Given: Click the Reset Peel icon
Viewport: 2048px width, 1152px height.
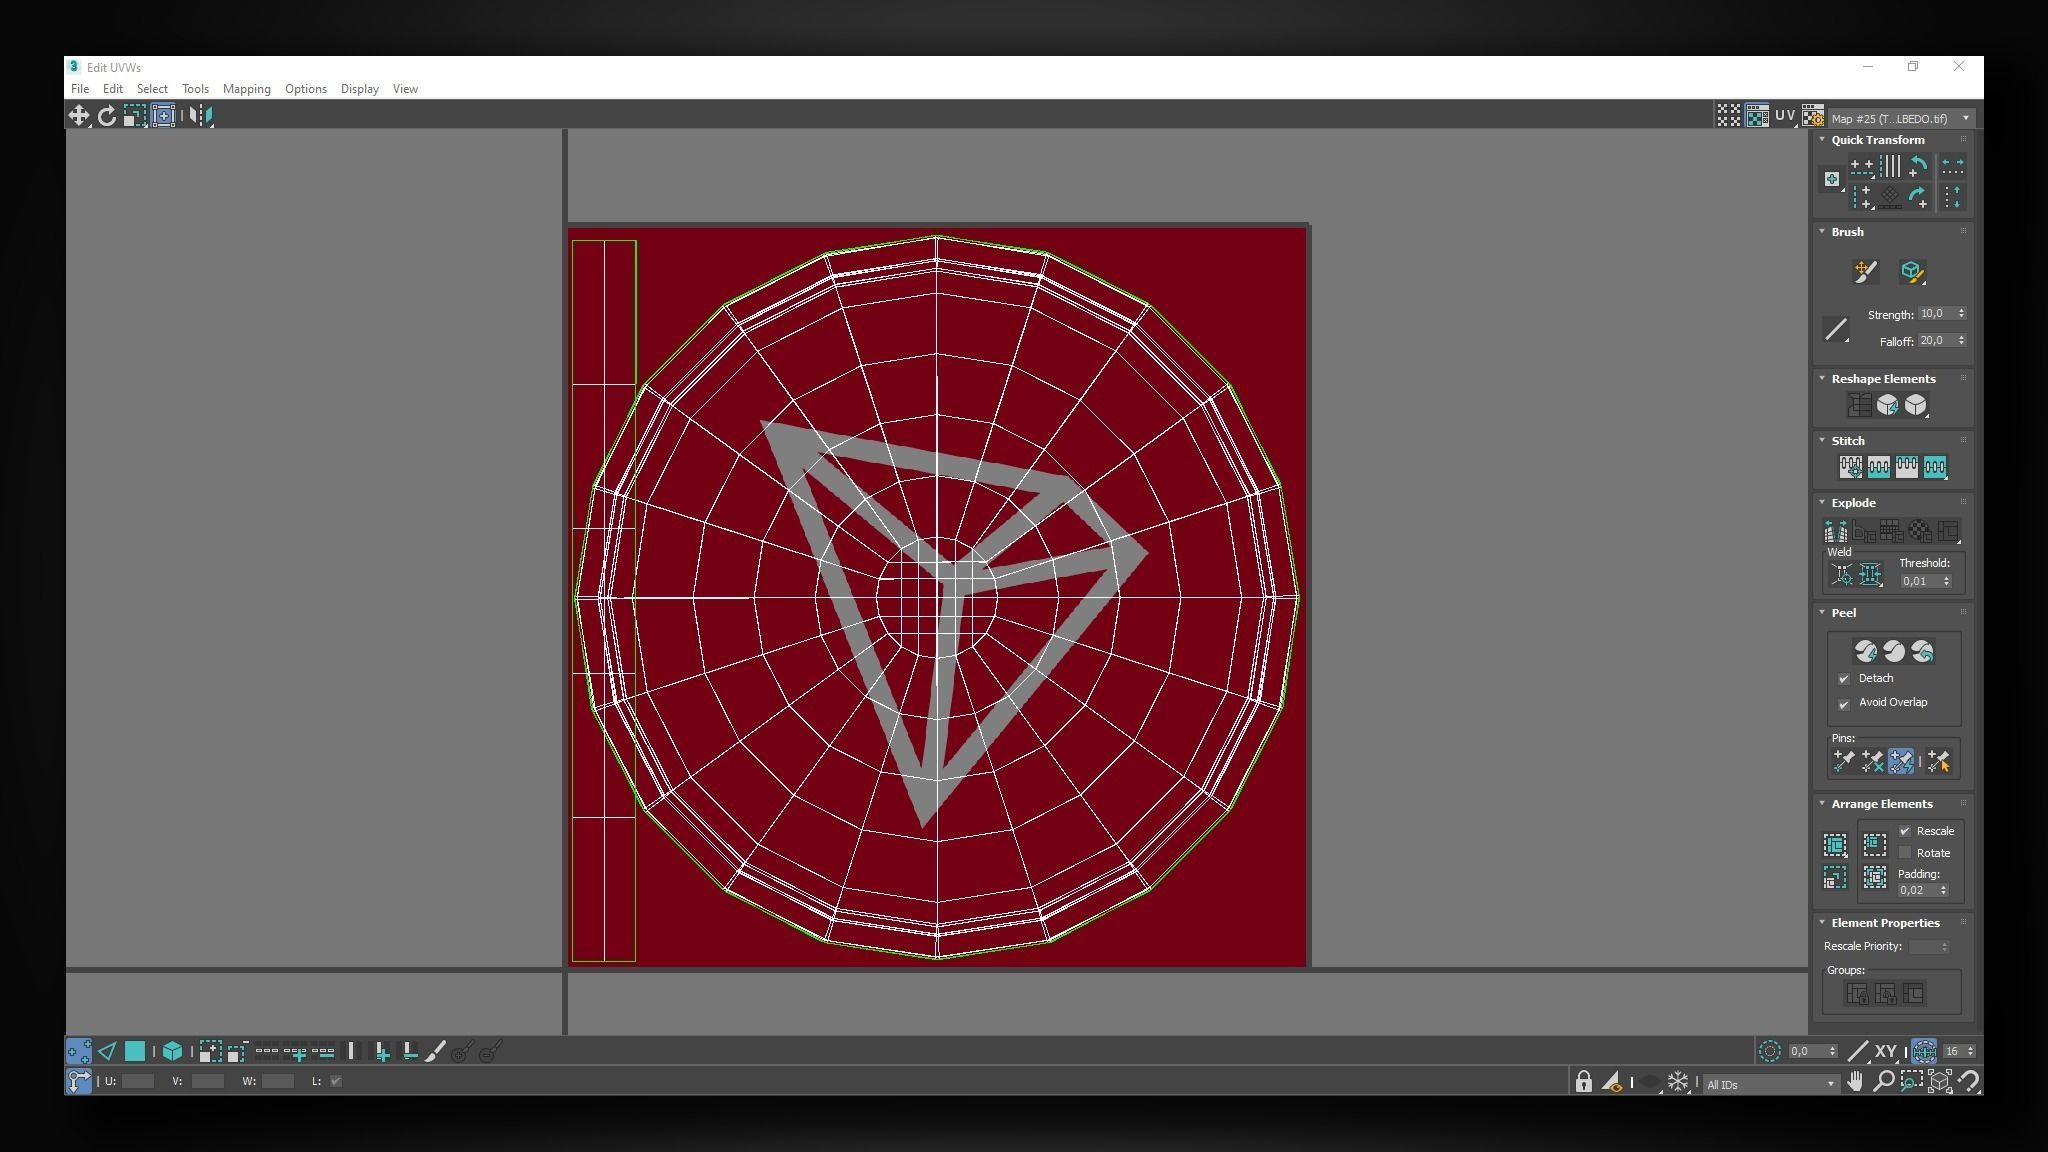Looking at the screenshot, I should coord(1922,652).
